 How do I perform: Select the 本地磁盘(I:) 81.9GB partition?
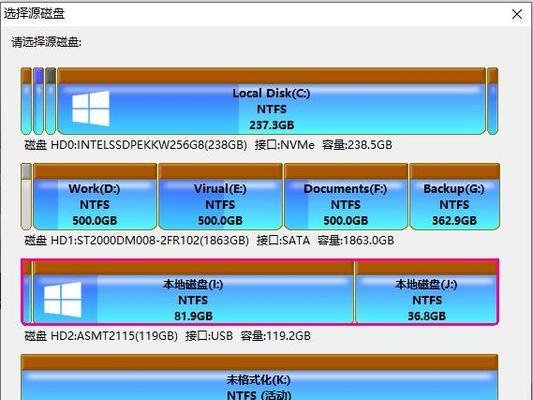193,292
